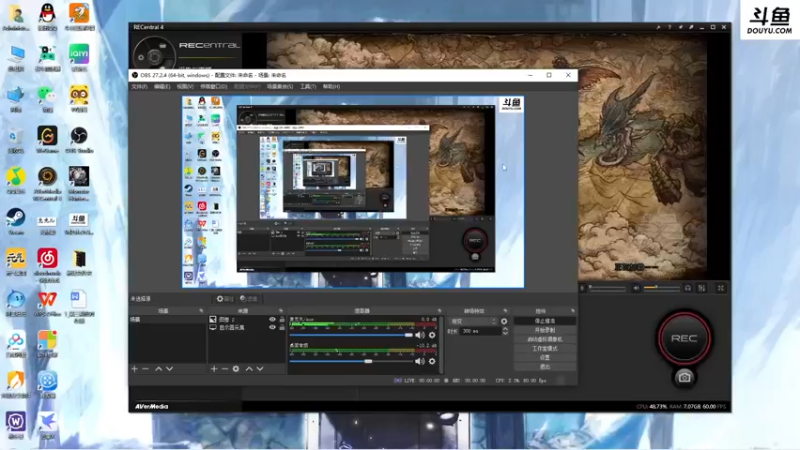Mute the microphone mixer channel
The image size is (800, 450).
click(419, 335)
